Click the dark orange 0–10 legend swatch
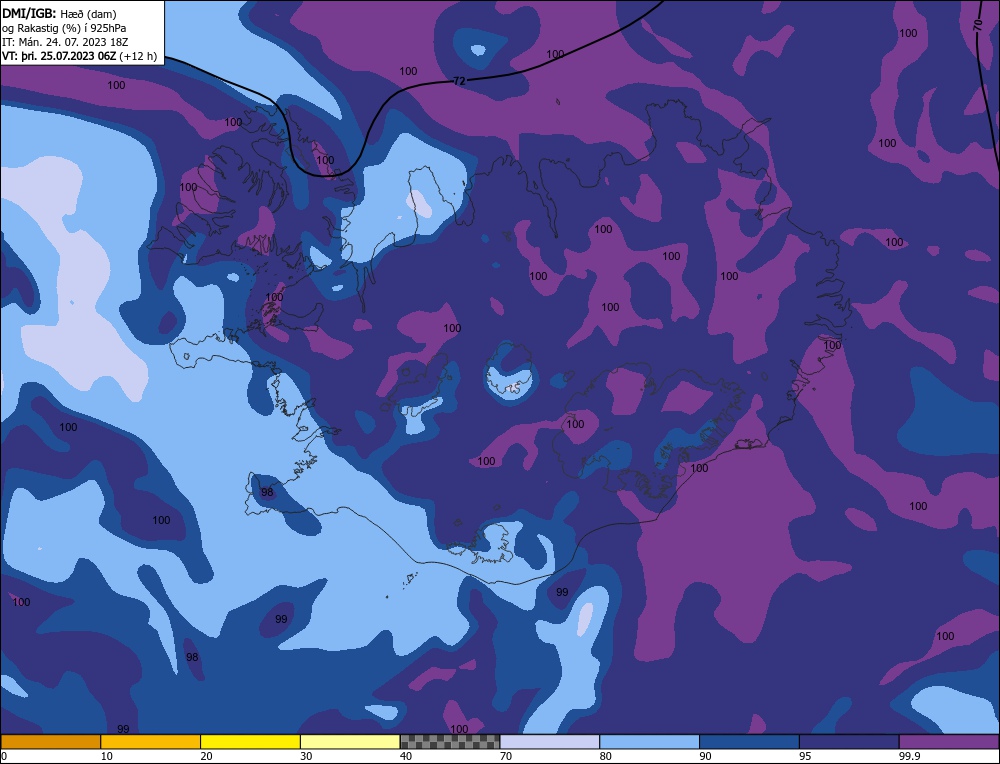 (50, 742)
